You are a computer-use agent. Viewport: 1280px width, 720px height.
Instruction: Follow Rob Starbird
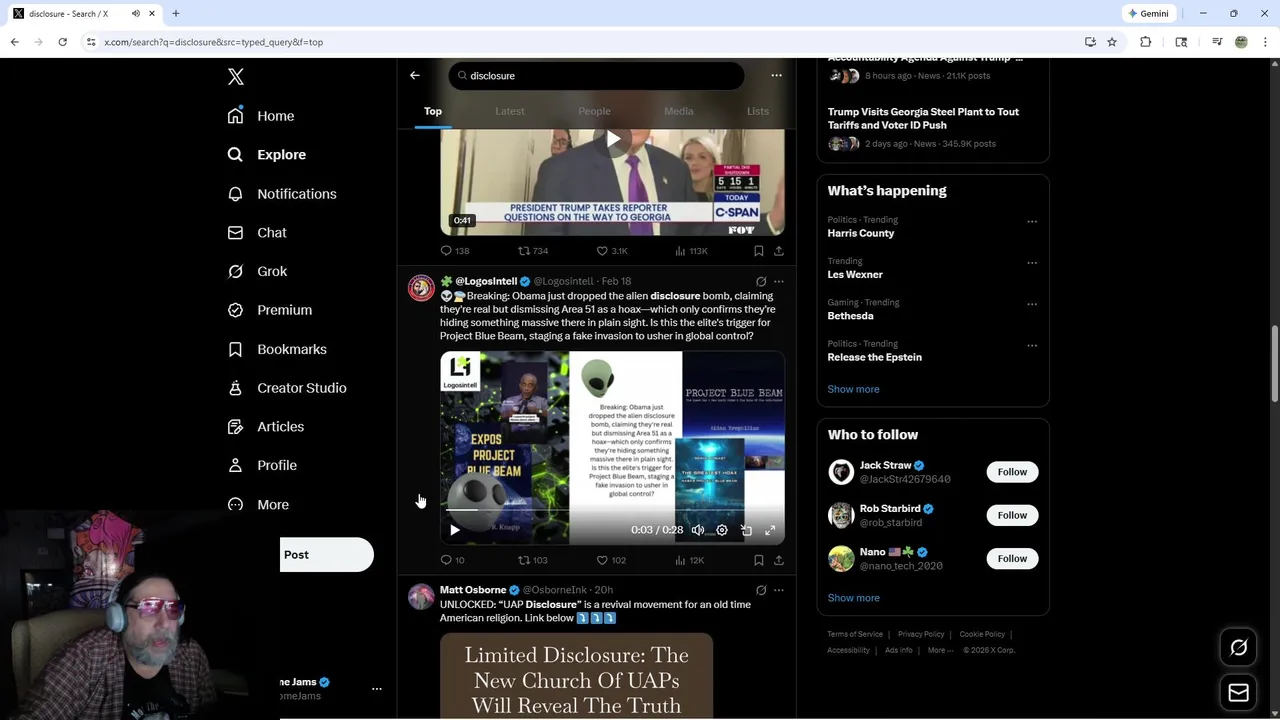(1012, 515)
